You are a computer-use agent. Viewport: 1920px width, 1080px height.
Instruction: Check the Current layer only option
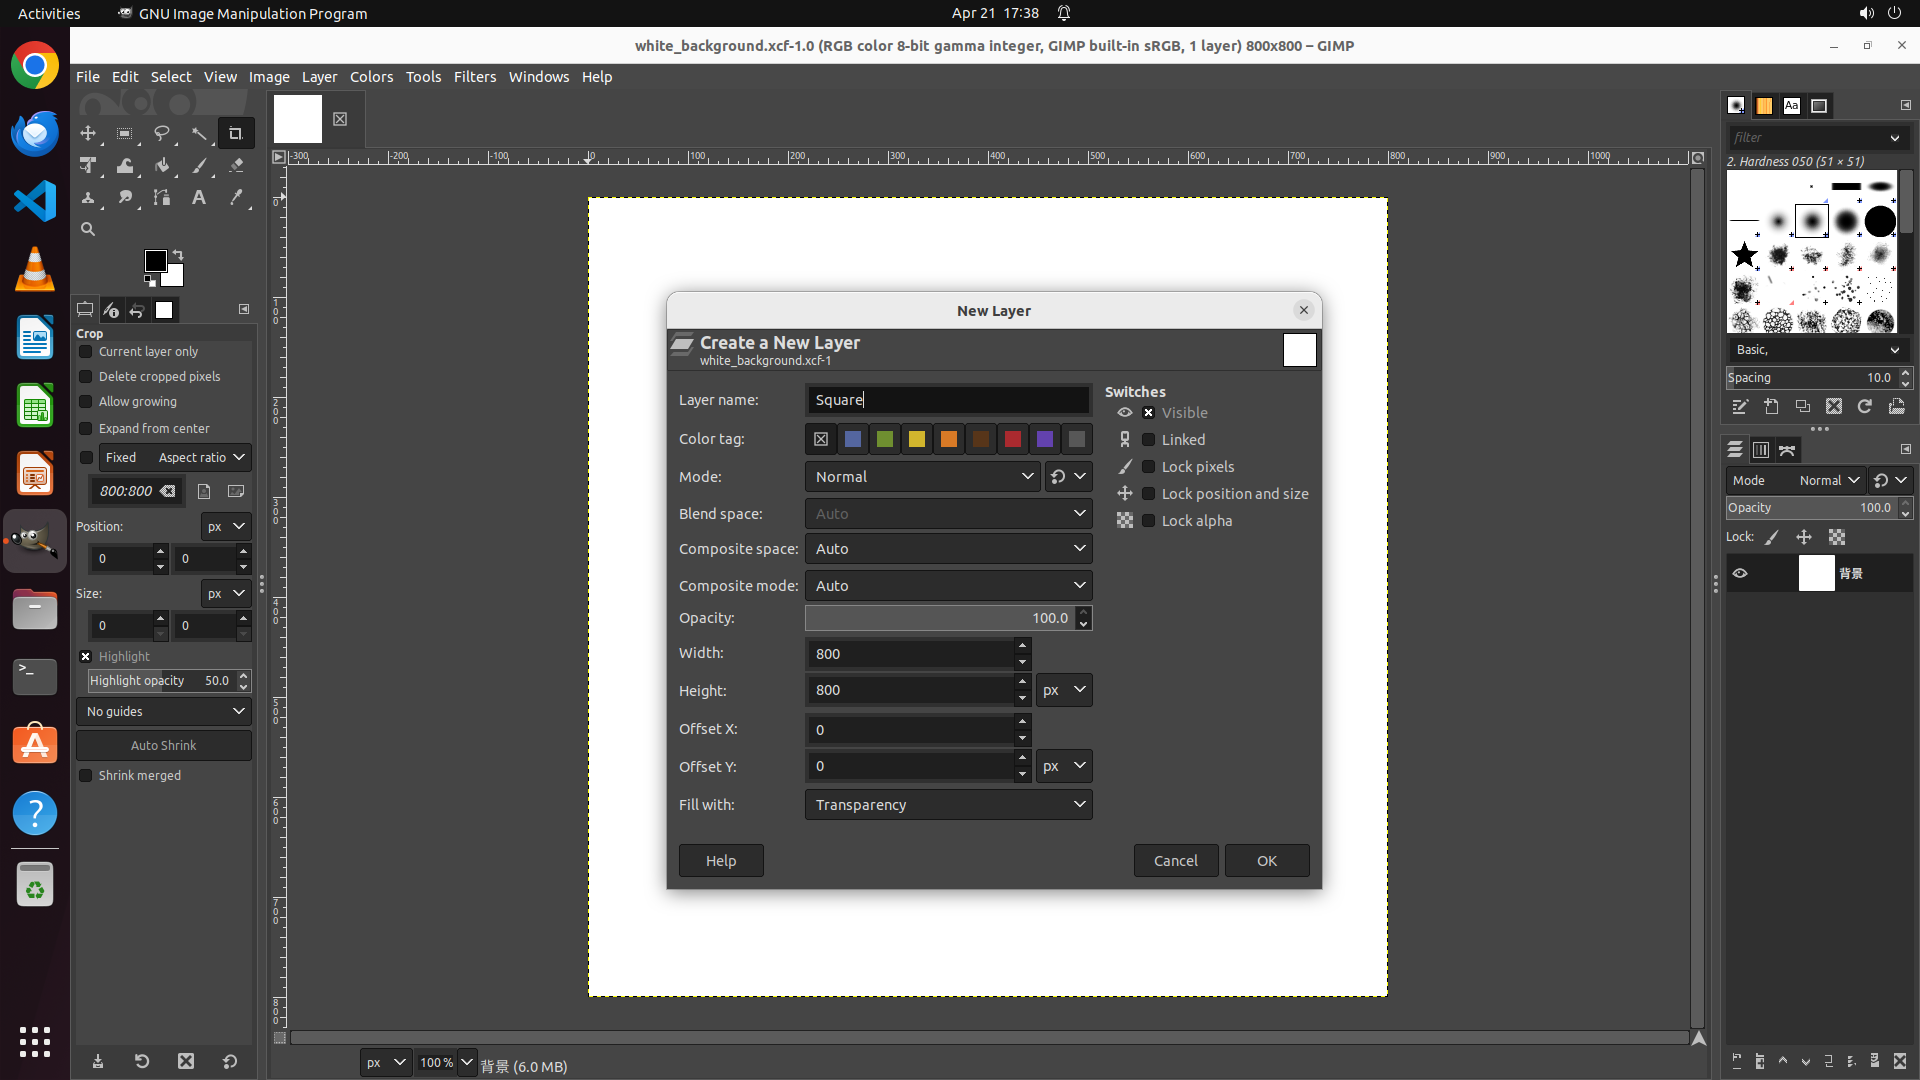(86, 352)
